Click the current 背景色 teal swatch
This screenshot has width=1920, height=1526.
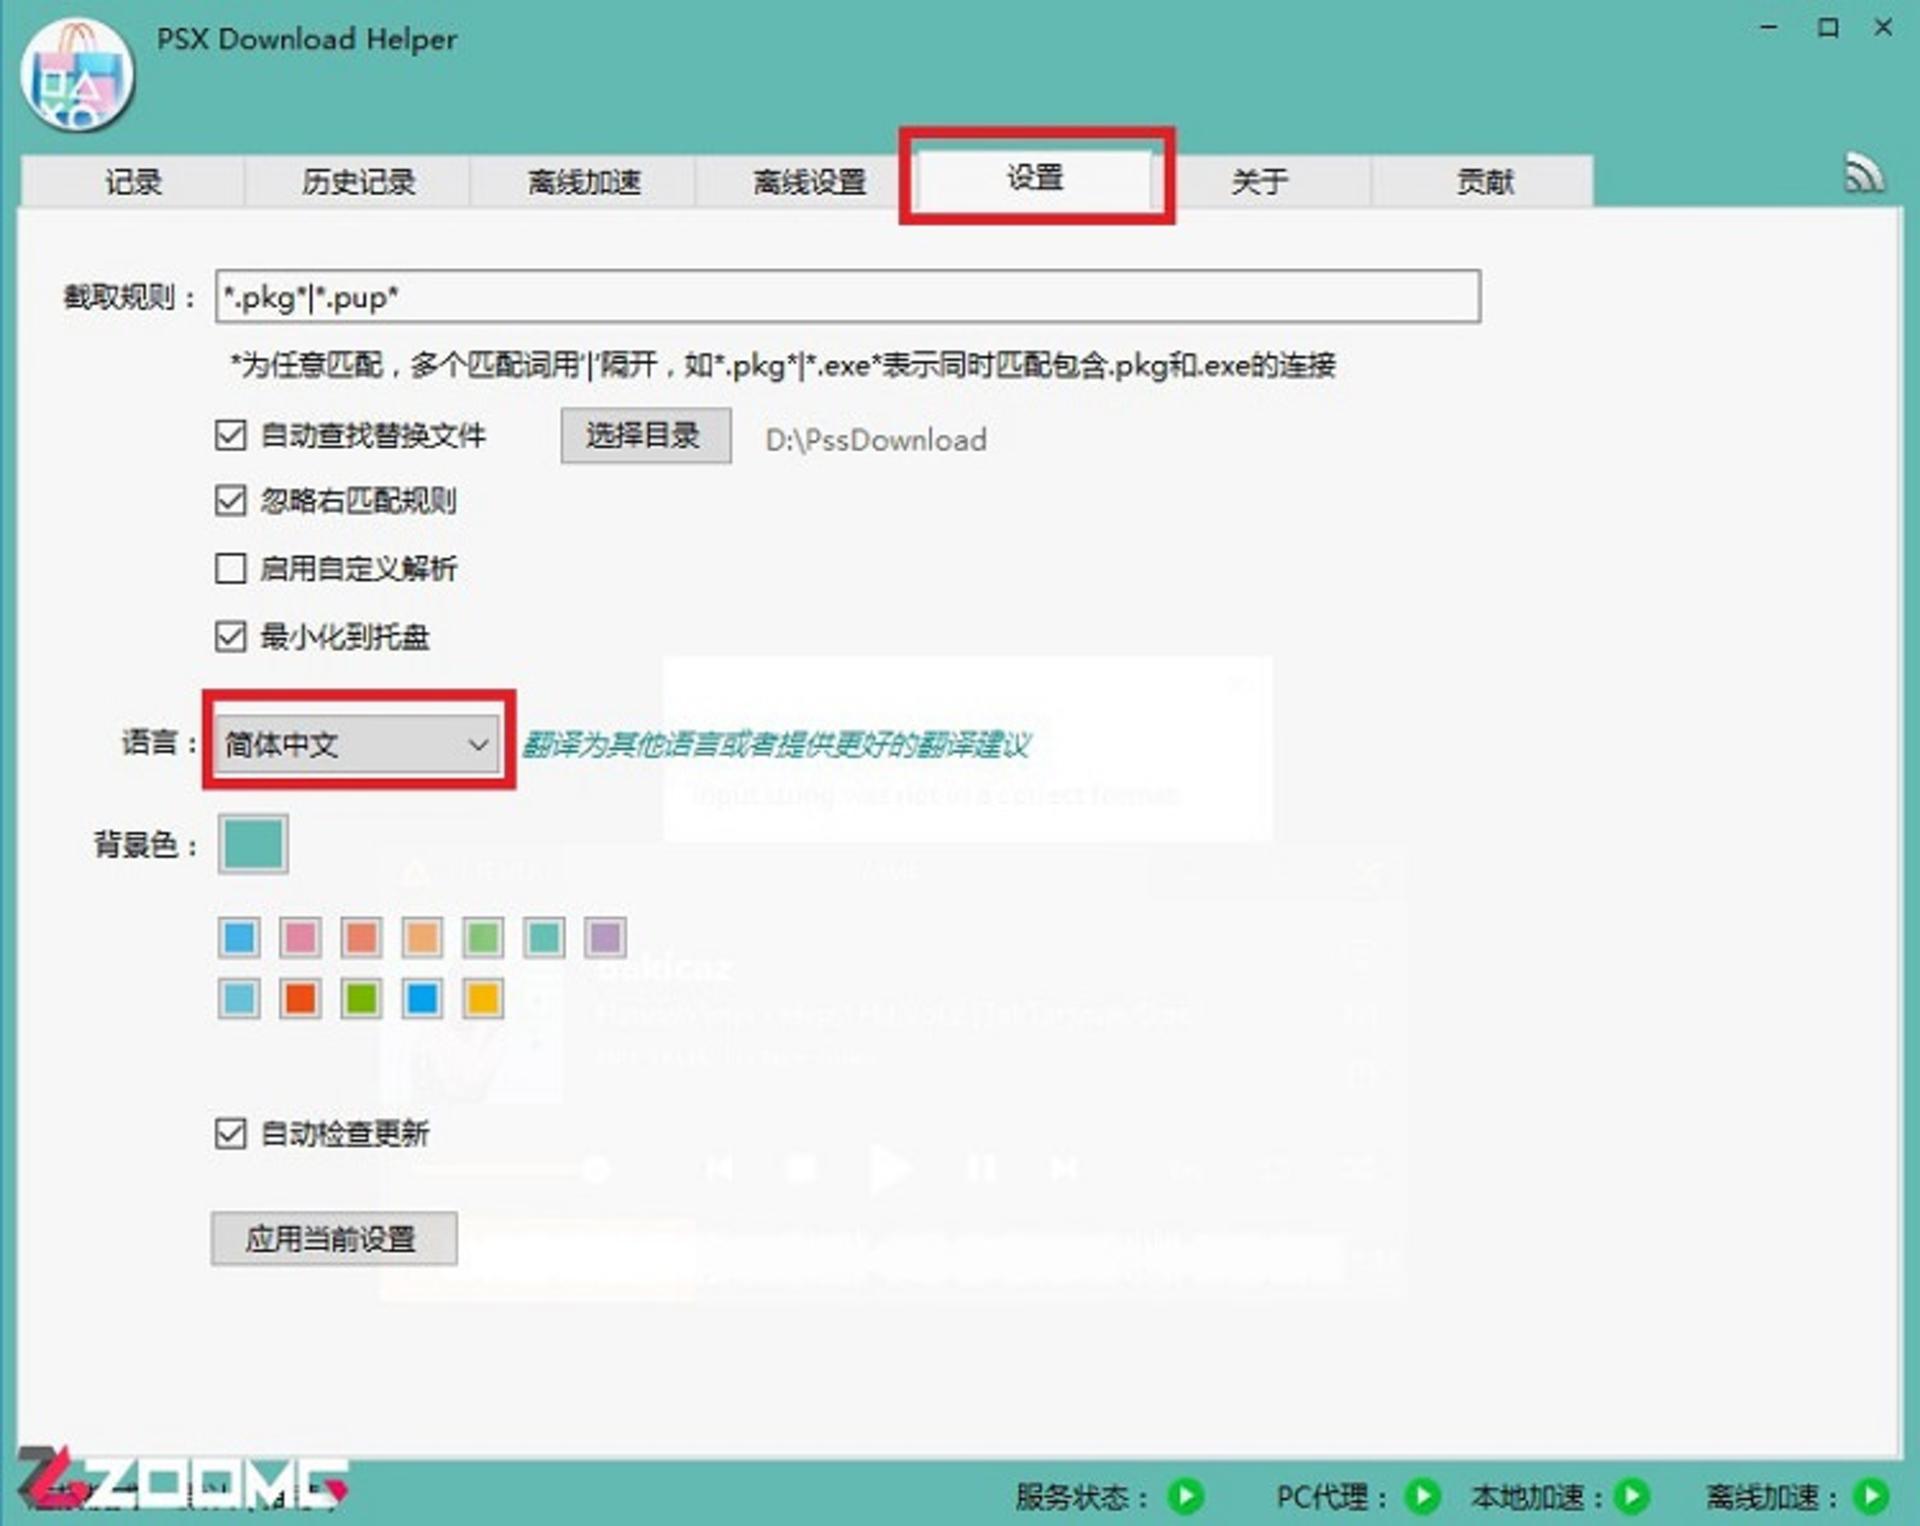[x=253, y=844]
